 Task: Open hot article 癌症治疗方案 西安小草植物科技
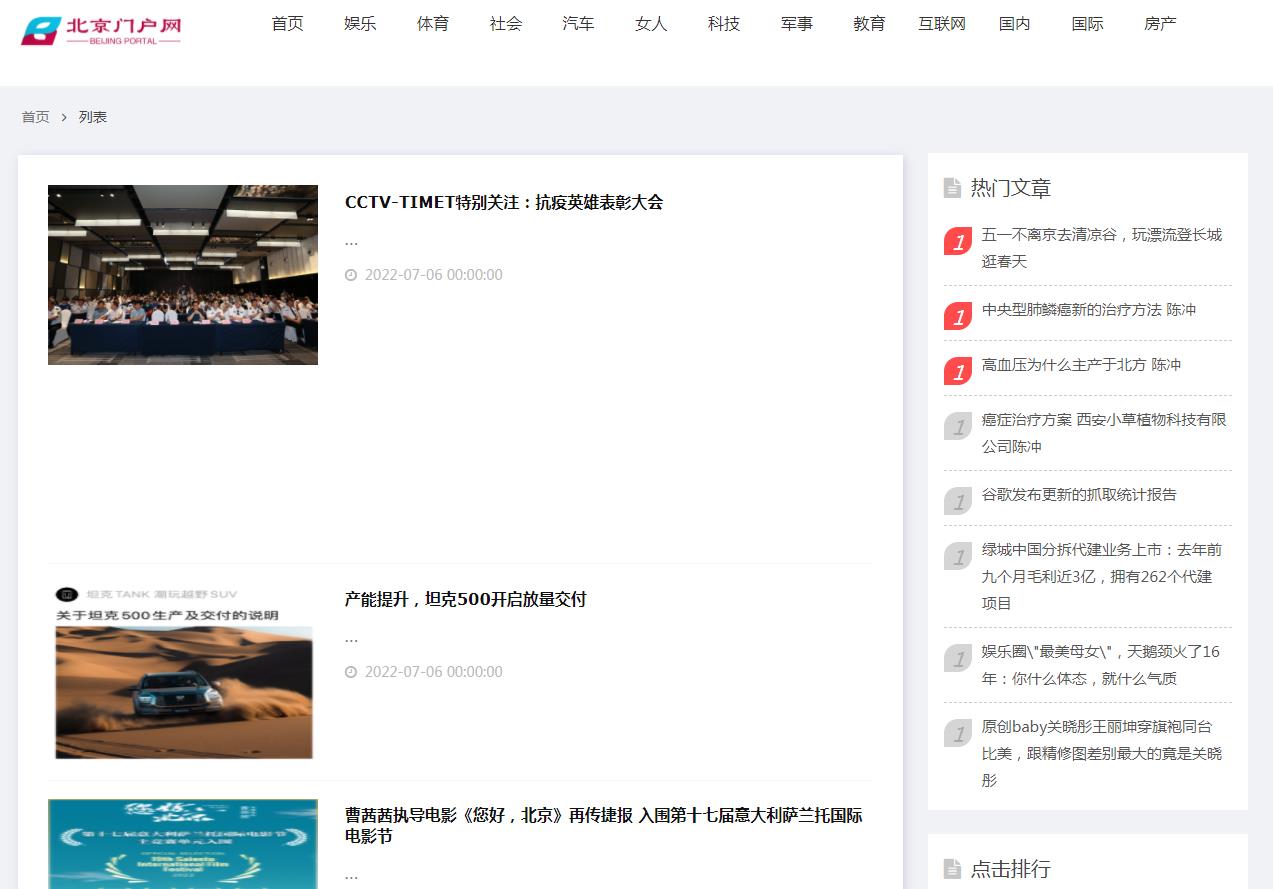[1104, 433]
